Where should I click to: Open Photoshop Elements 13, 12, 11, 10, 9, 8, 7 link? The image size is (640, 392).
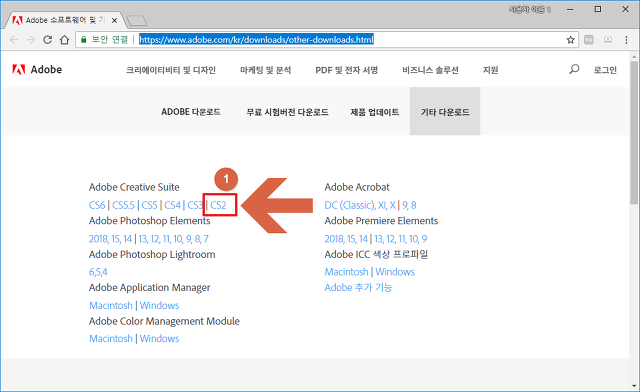[173, 238]
